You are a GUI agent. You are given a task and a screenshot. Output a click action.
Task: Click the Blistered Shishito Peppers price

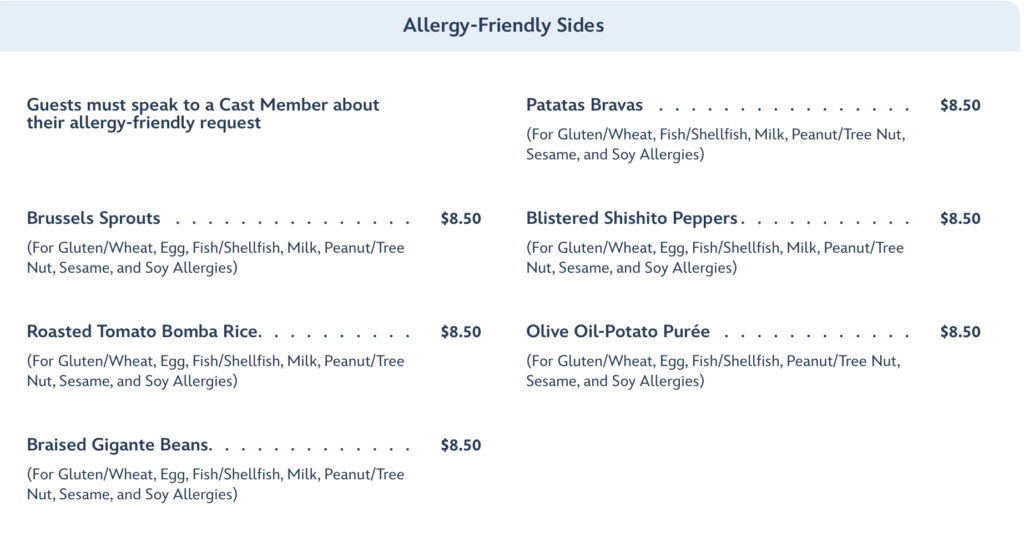[960, 219]
